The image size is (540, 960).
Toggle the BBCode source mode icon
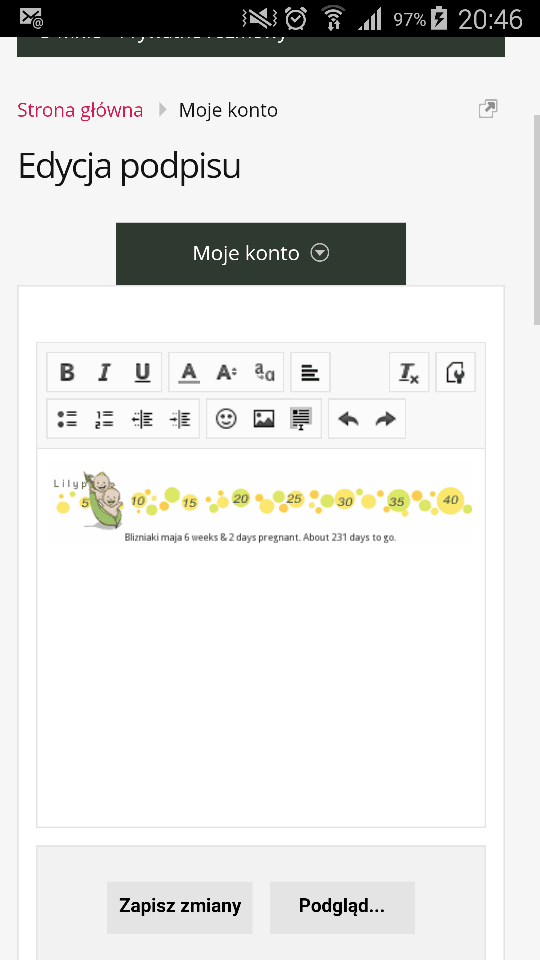coord(456,372)
